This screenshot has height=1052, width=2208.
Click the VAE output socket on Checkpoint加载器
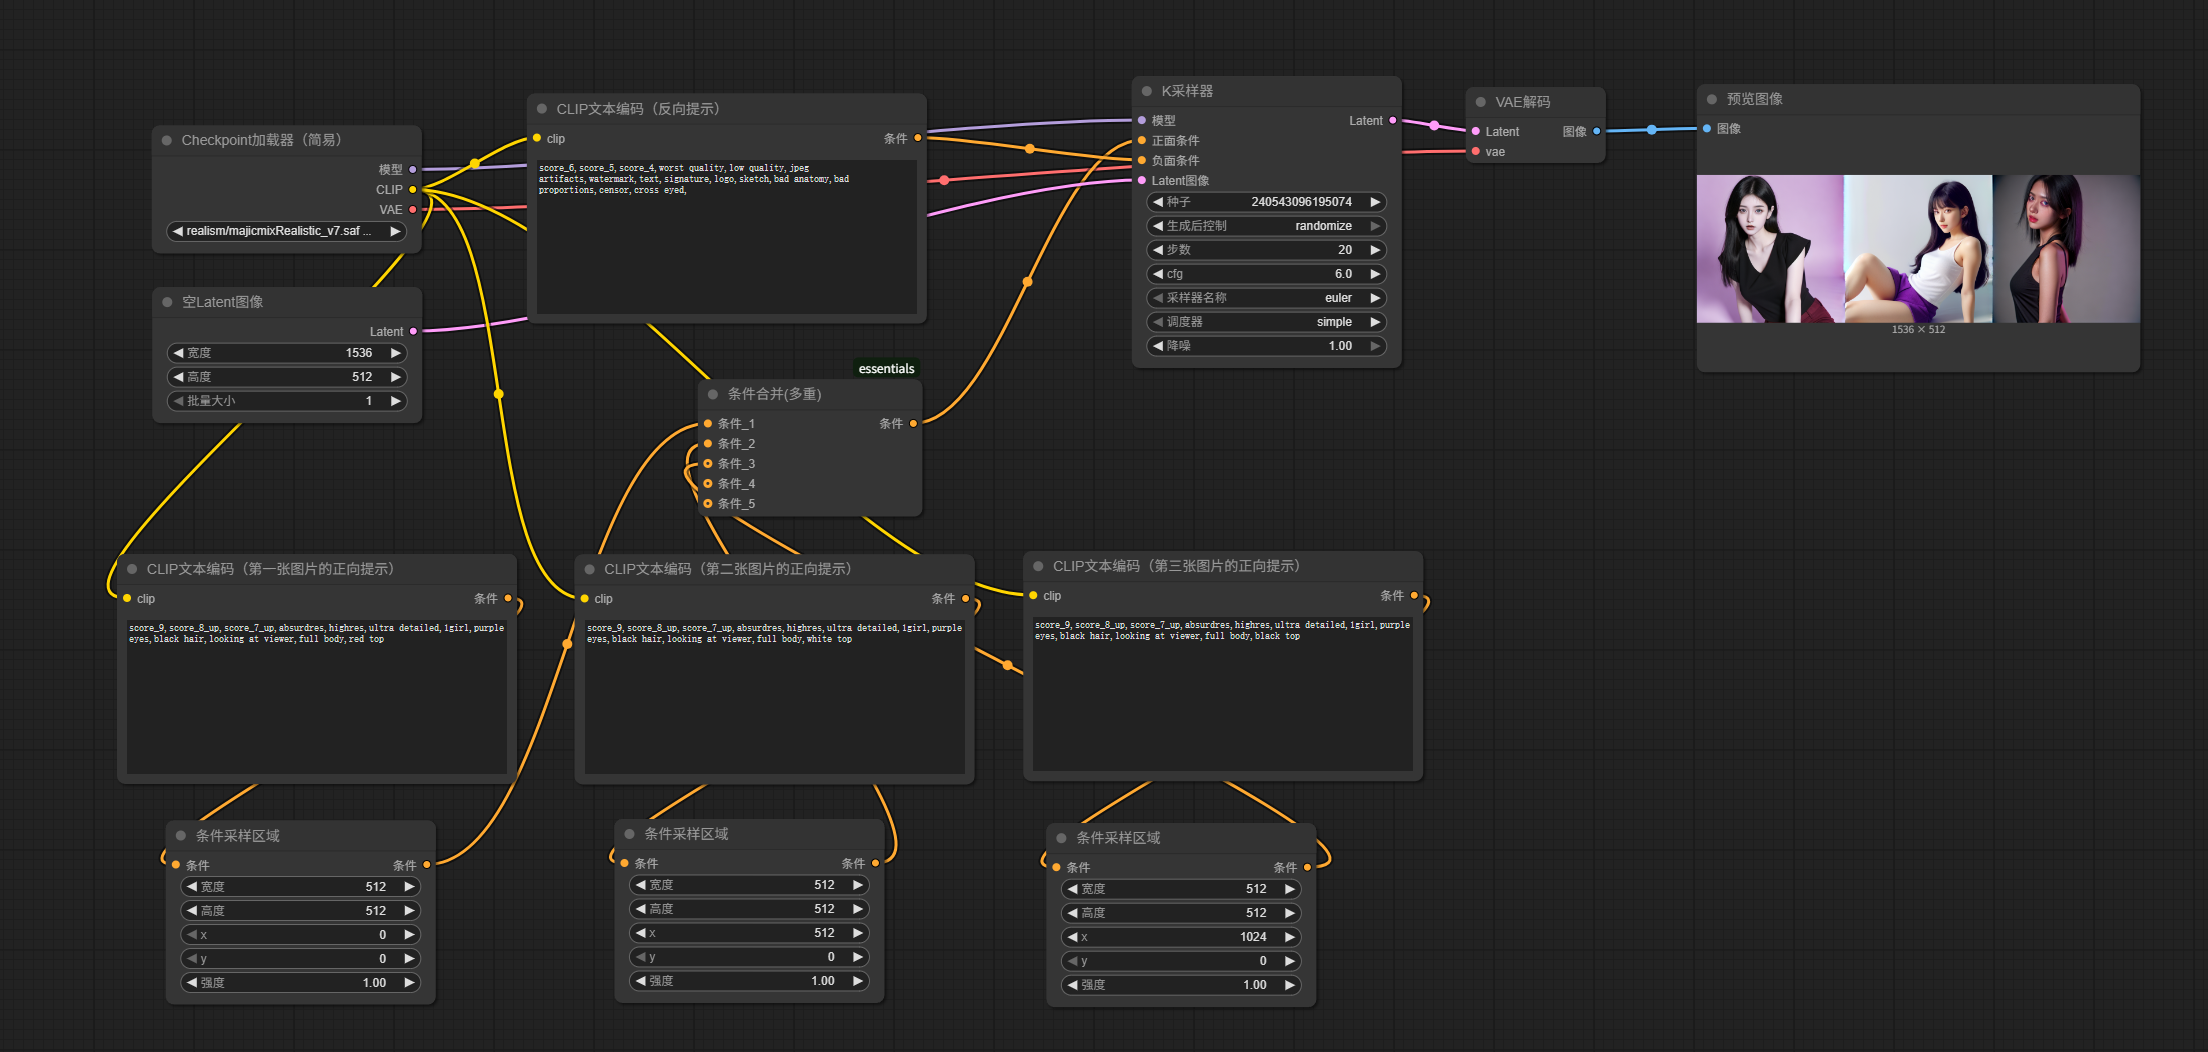[412, 209]
